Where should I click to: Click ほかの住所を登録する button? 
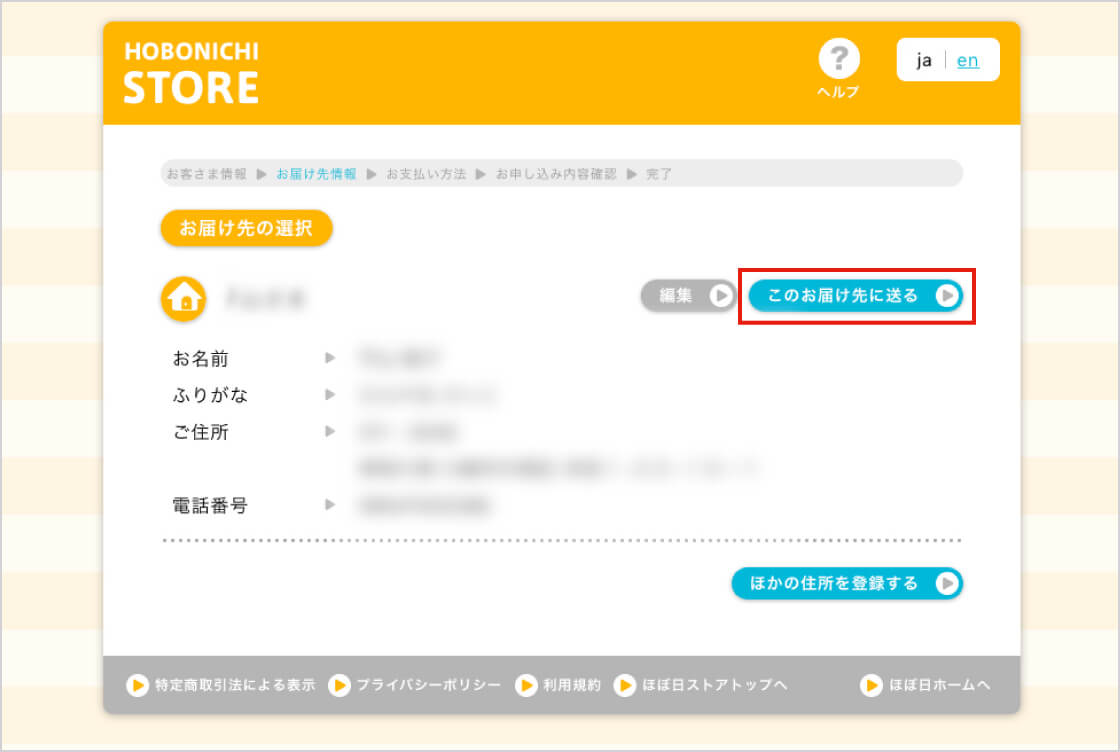pos(846,583)
